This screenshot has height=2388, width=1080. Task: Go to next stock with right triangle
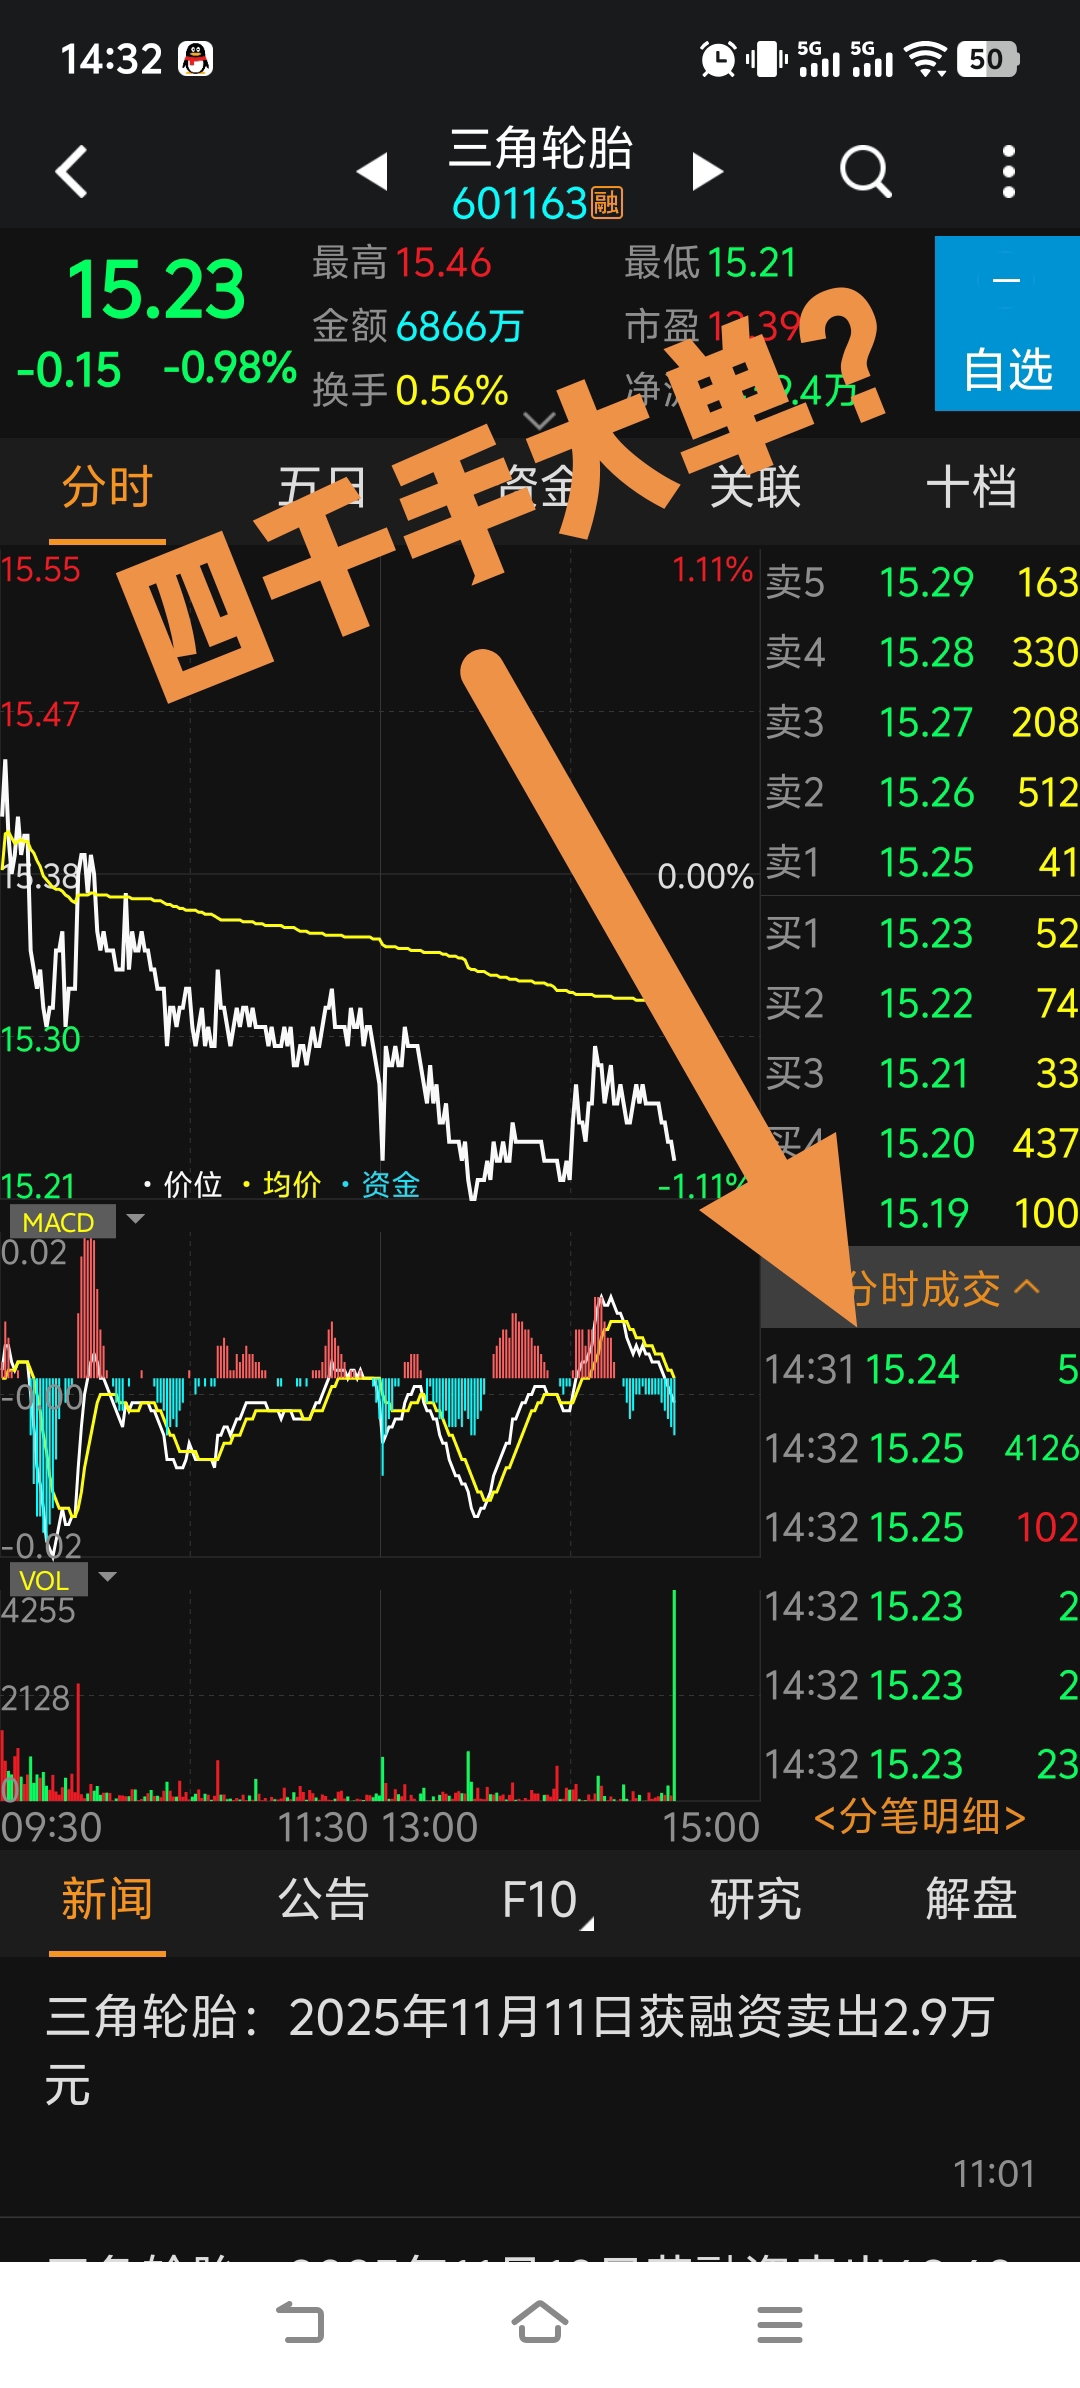pyautogui.click(x=707, y=171)
